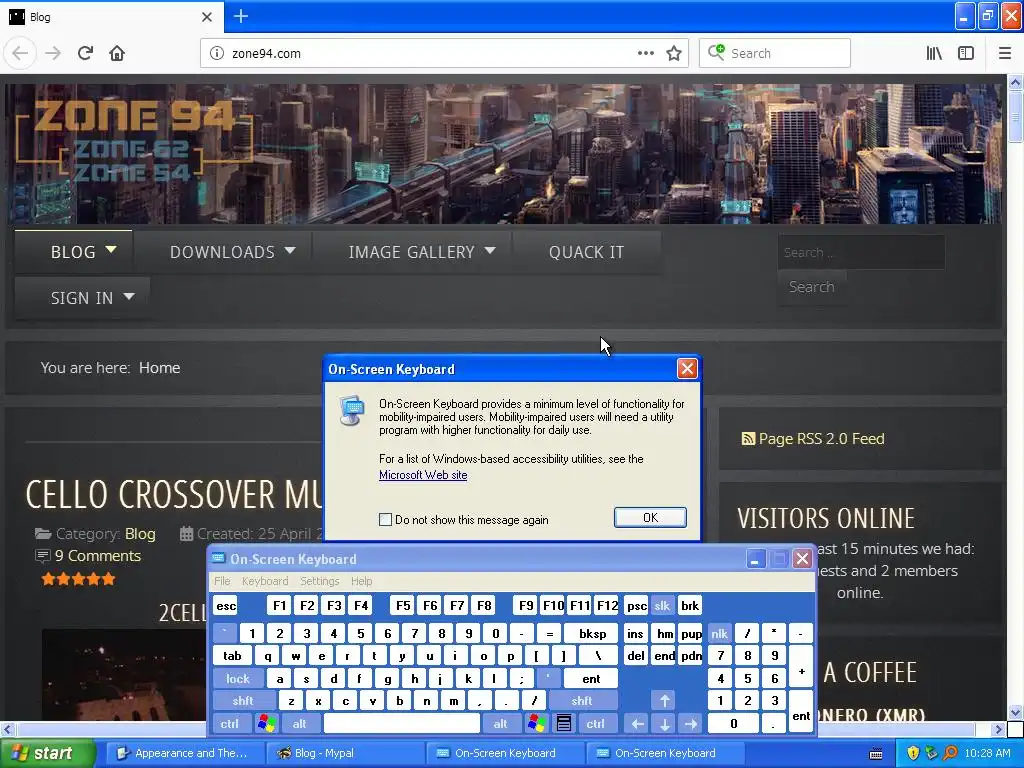The image size is (1024, 768).
Task: Open the Library icon in toolbar
Action: point(934,53)
